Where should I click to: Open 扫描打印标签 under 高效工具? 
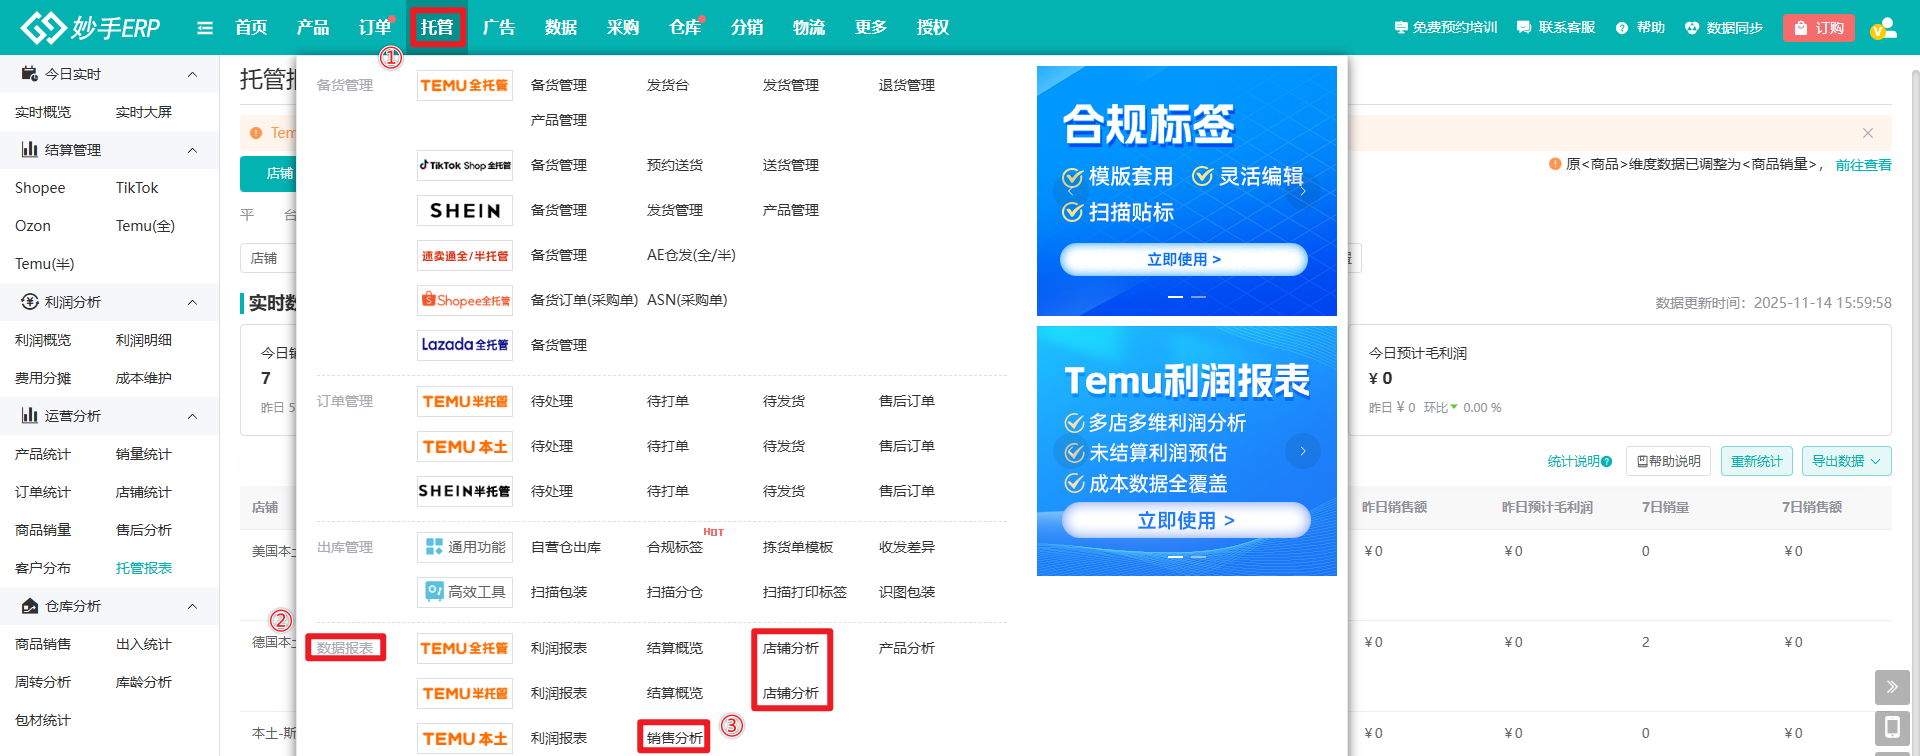[x=805, y=592]
